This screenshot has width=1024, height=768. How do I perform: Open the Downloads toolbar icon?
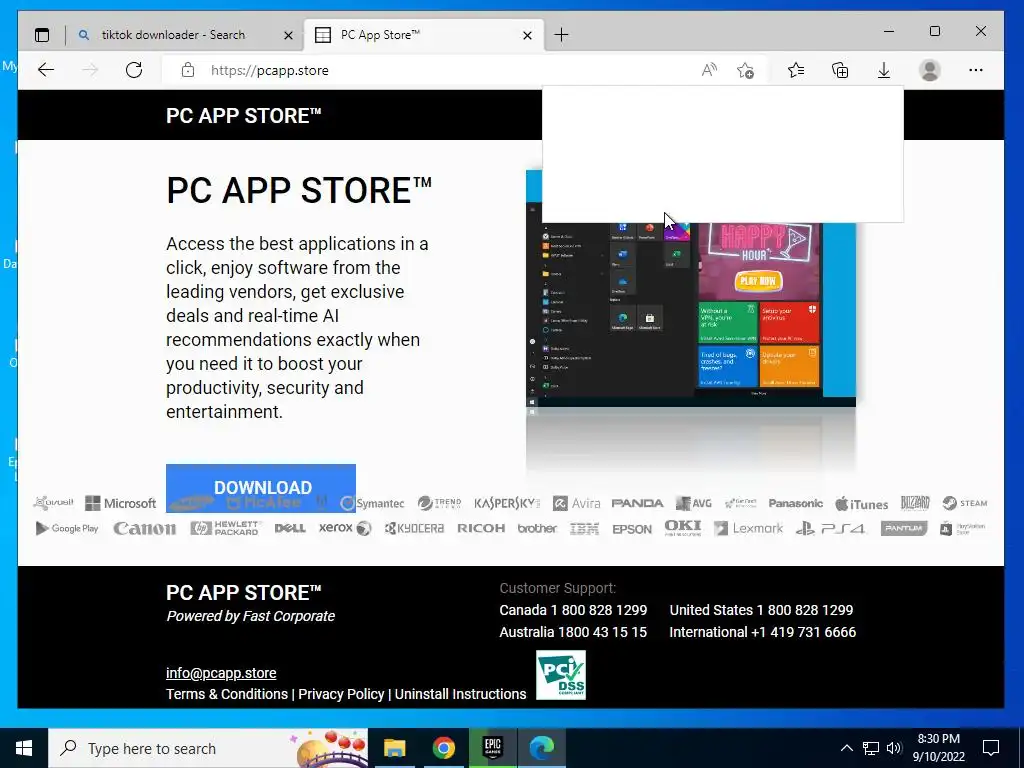pos(884,70)
